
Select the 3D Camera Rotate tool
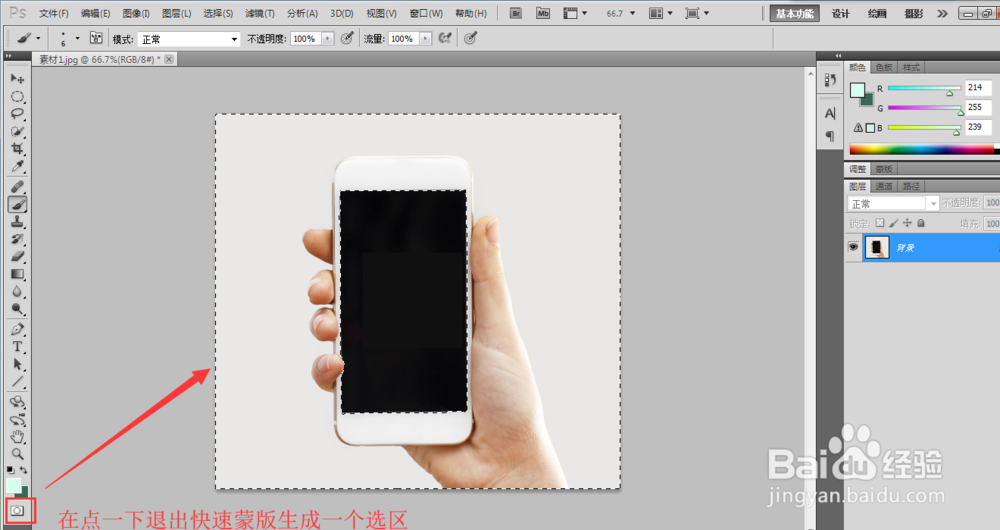[17, 420]
